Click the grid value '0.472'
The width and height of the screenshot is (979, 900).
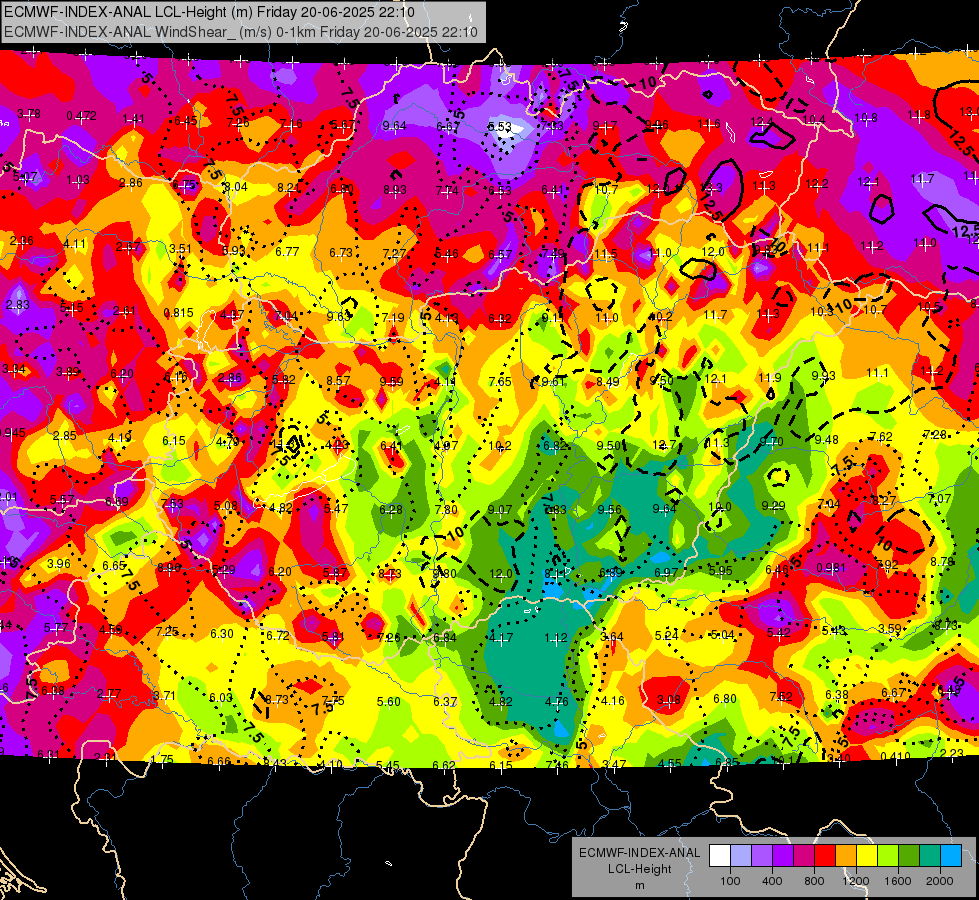[x=81, y=116]
